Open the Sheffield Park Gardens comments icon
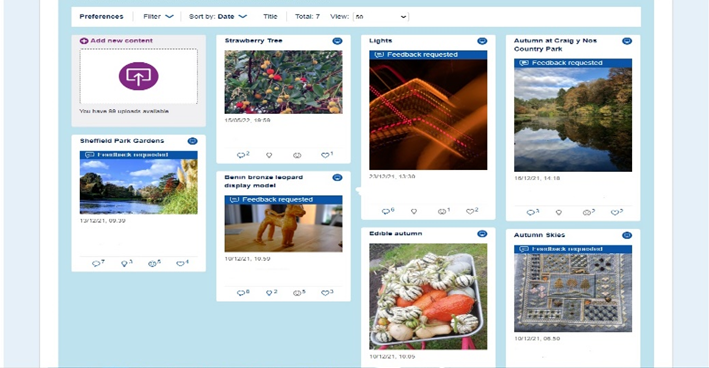This screenshot has height=368, width=709. point(96,263)
